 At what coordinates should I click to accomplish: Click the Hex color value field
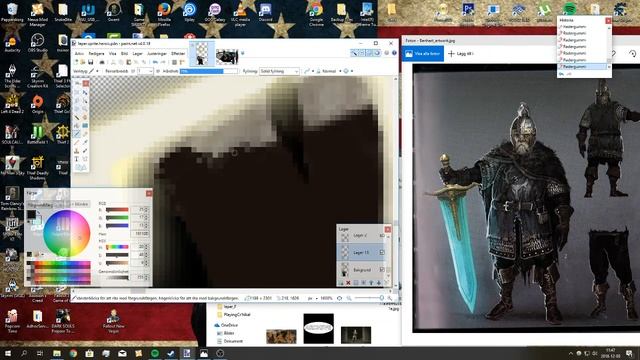click(x=140, y=233)
